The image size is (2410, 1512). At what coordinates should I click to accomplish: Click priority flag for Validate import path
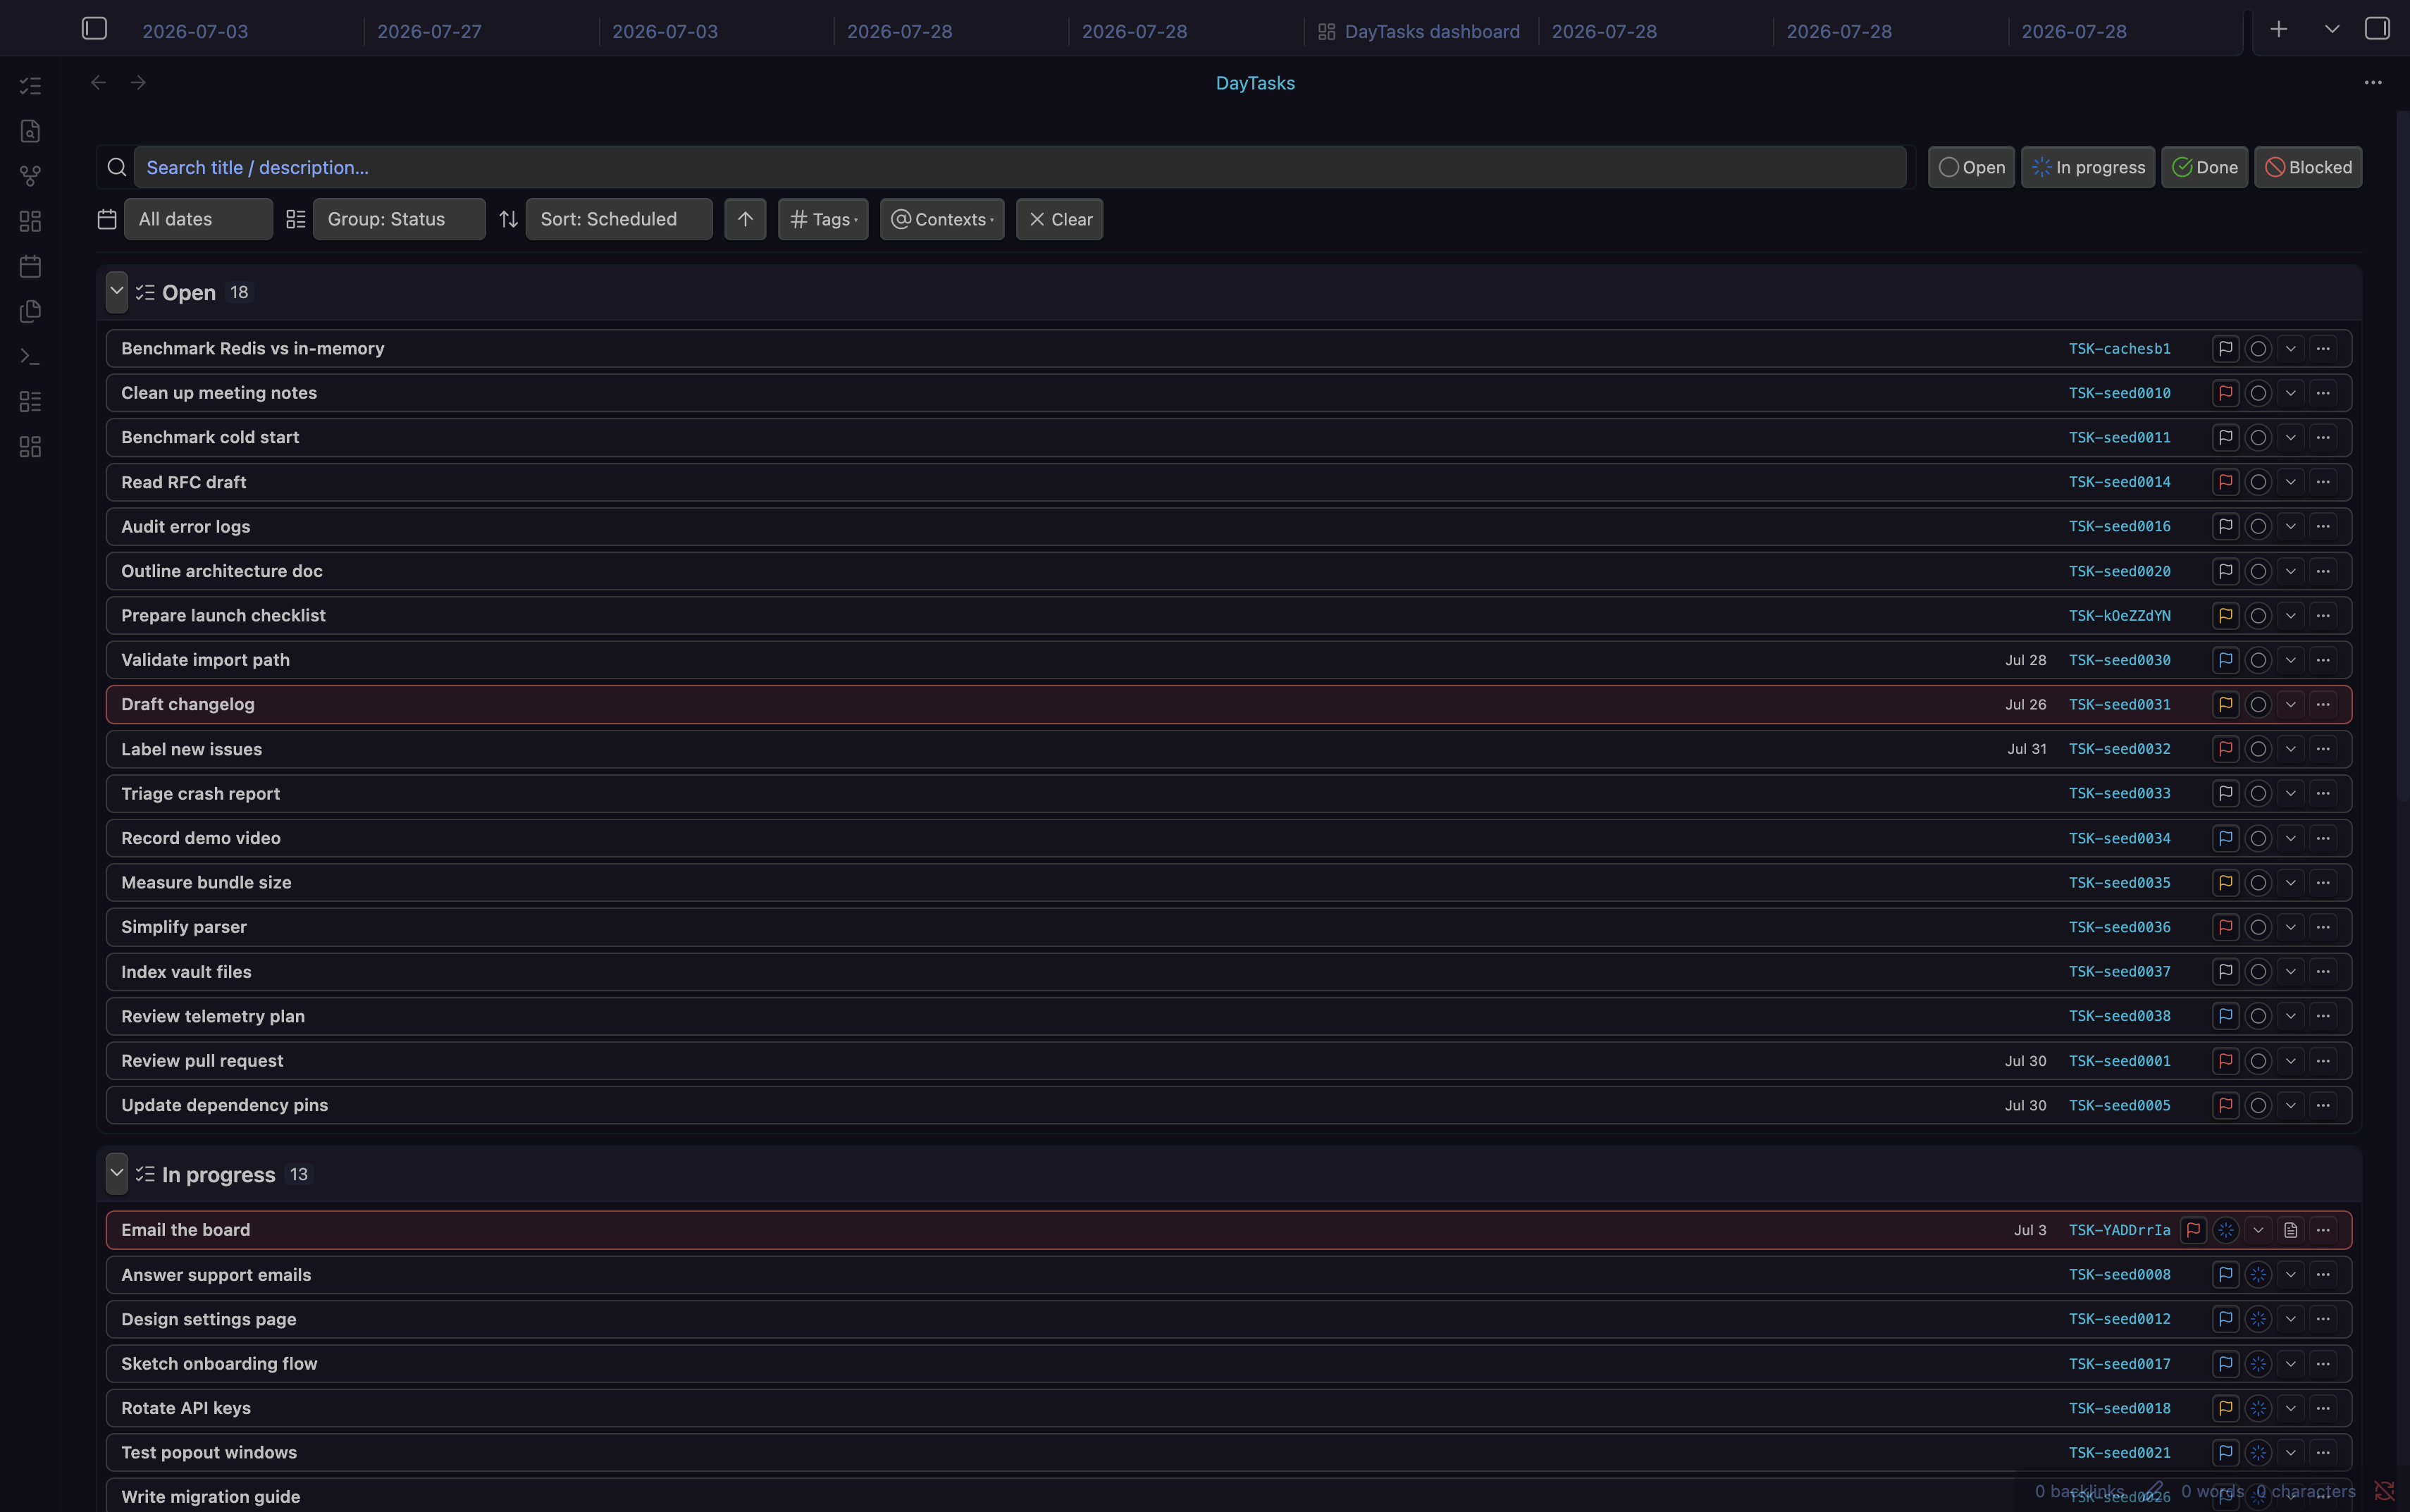2225,660
